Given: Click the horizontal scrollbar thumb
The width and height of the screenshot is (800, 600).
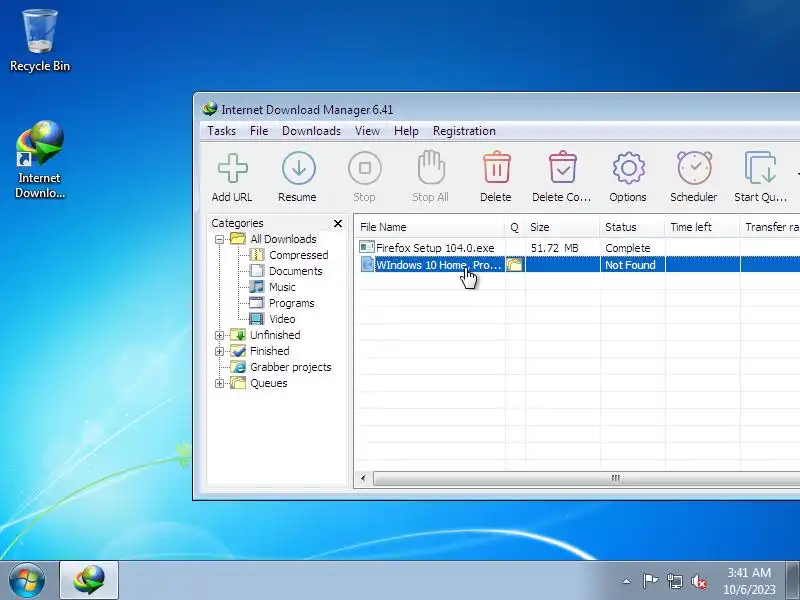Looking at the screenshot, I should pyautogui.click(x=587, y=479).
